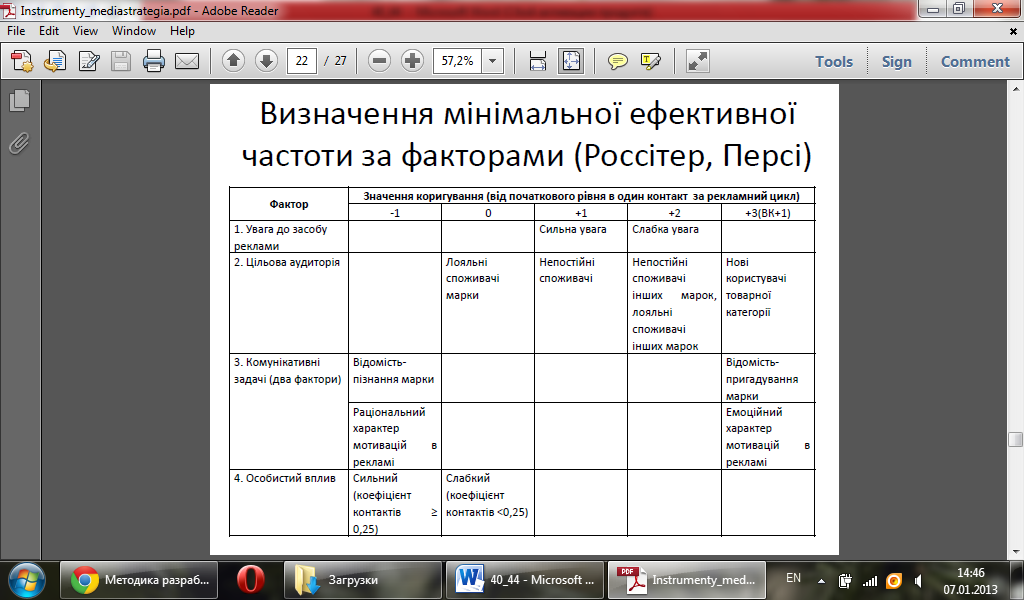Select the fit width scrolling icon
The height and width of the screenshot is (600, 1024).
pos(537,61)
